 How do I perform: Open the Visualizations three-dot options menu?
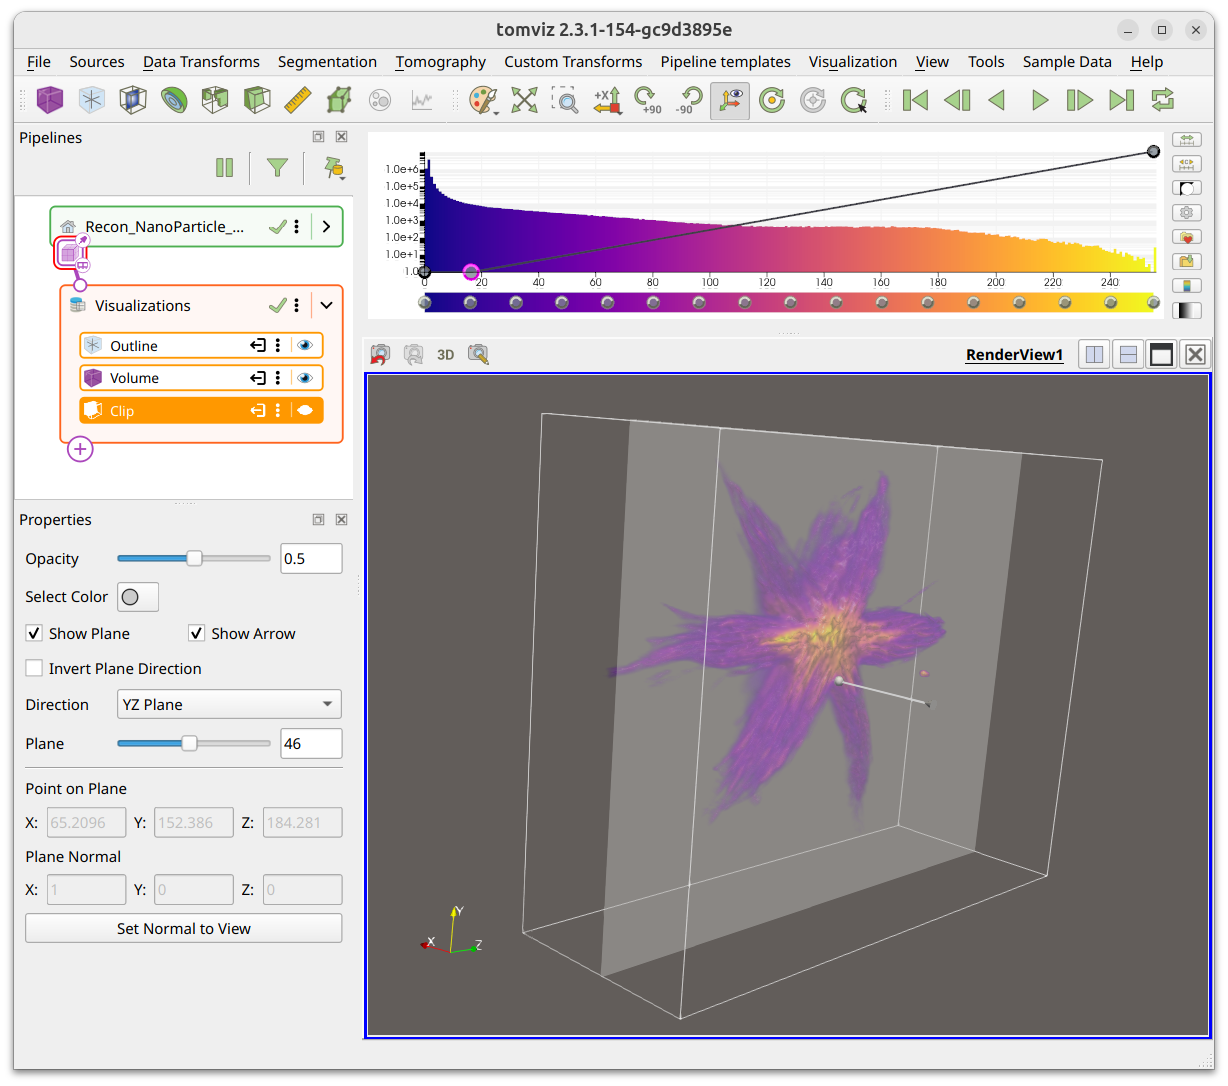click(297, 305)
